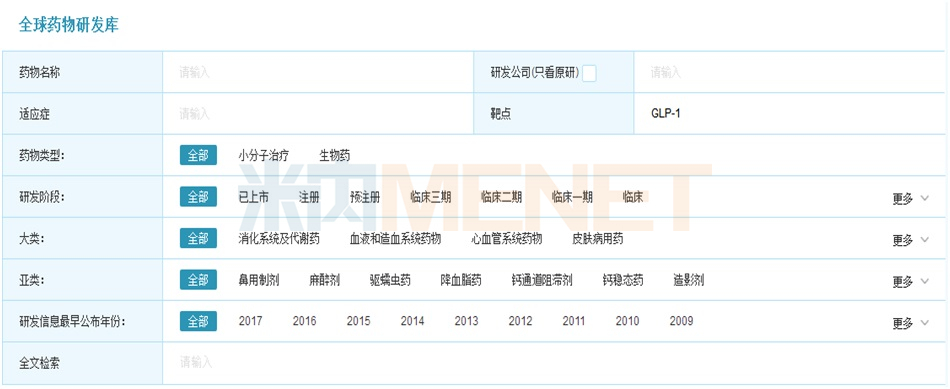The image size is (950, 389).
Task: Choose 鼻用制剂 subcategory
Action: pos(259,280)
